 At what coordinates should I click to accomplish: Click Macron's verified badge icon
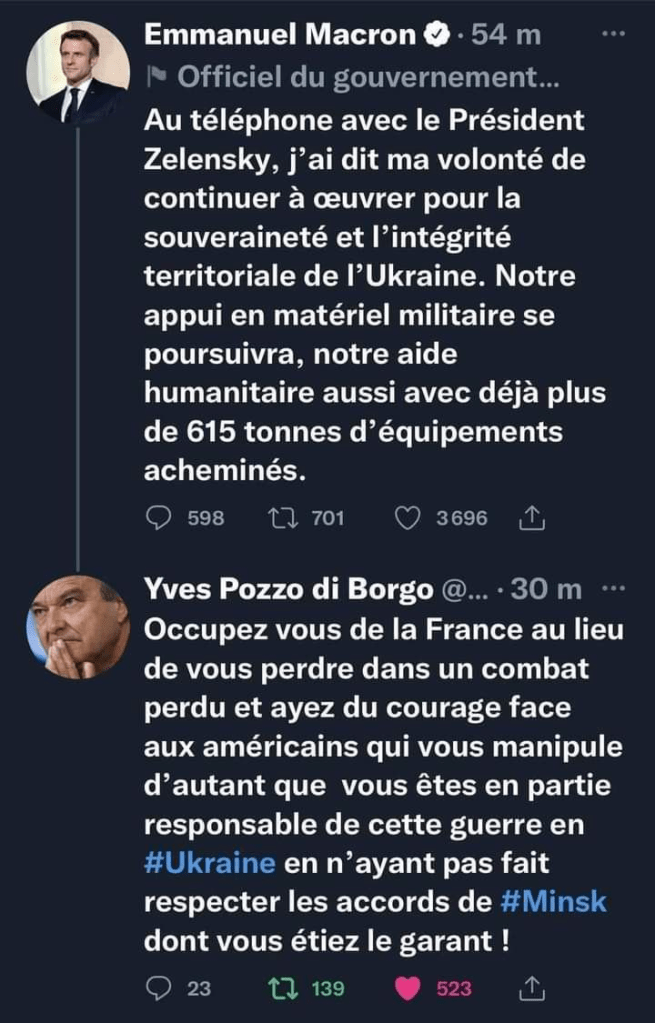436,36
